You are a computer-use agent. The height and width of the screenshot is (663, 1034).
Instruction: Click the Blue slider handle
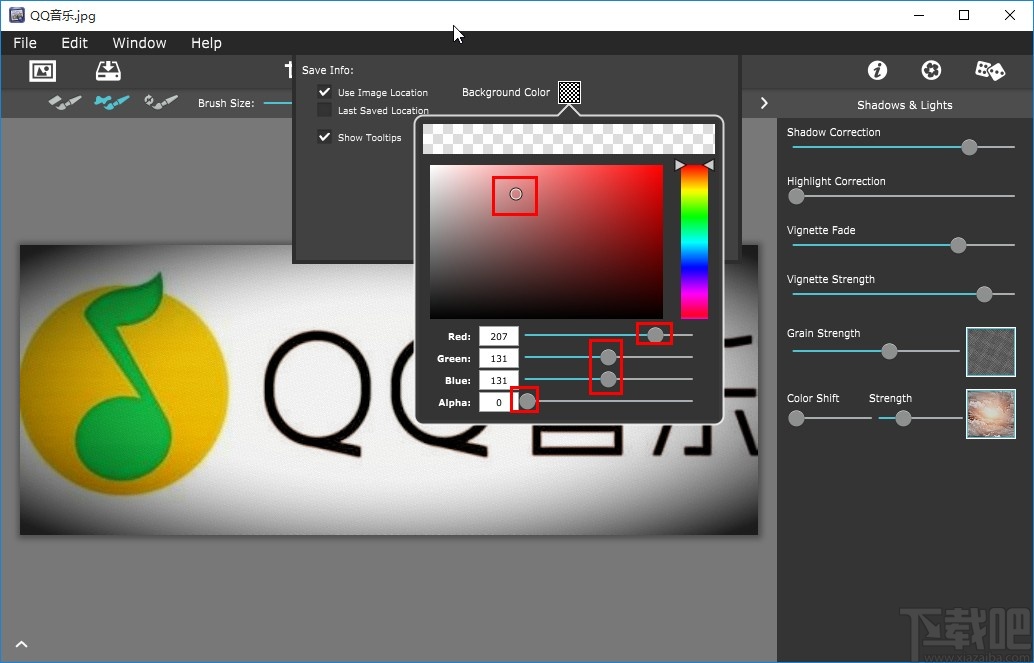pos(608,379)
